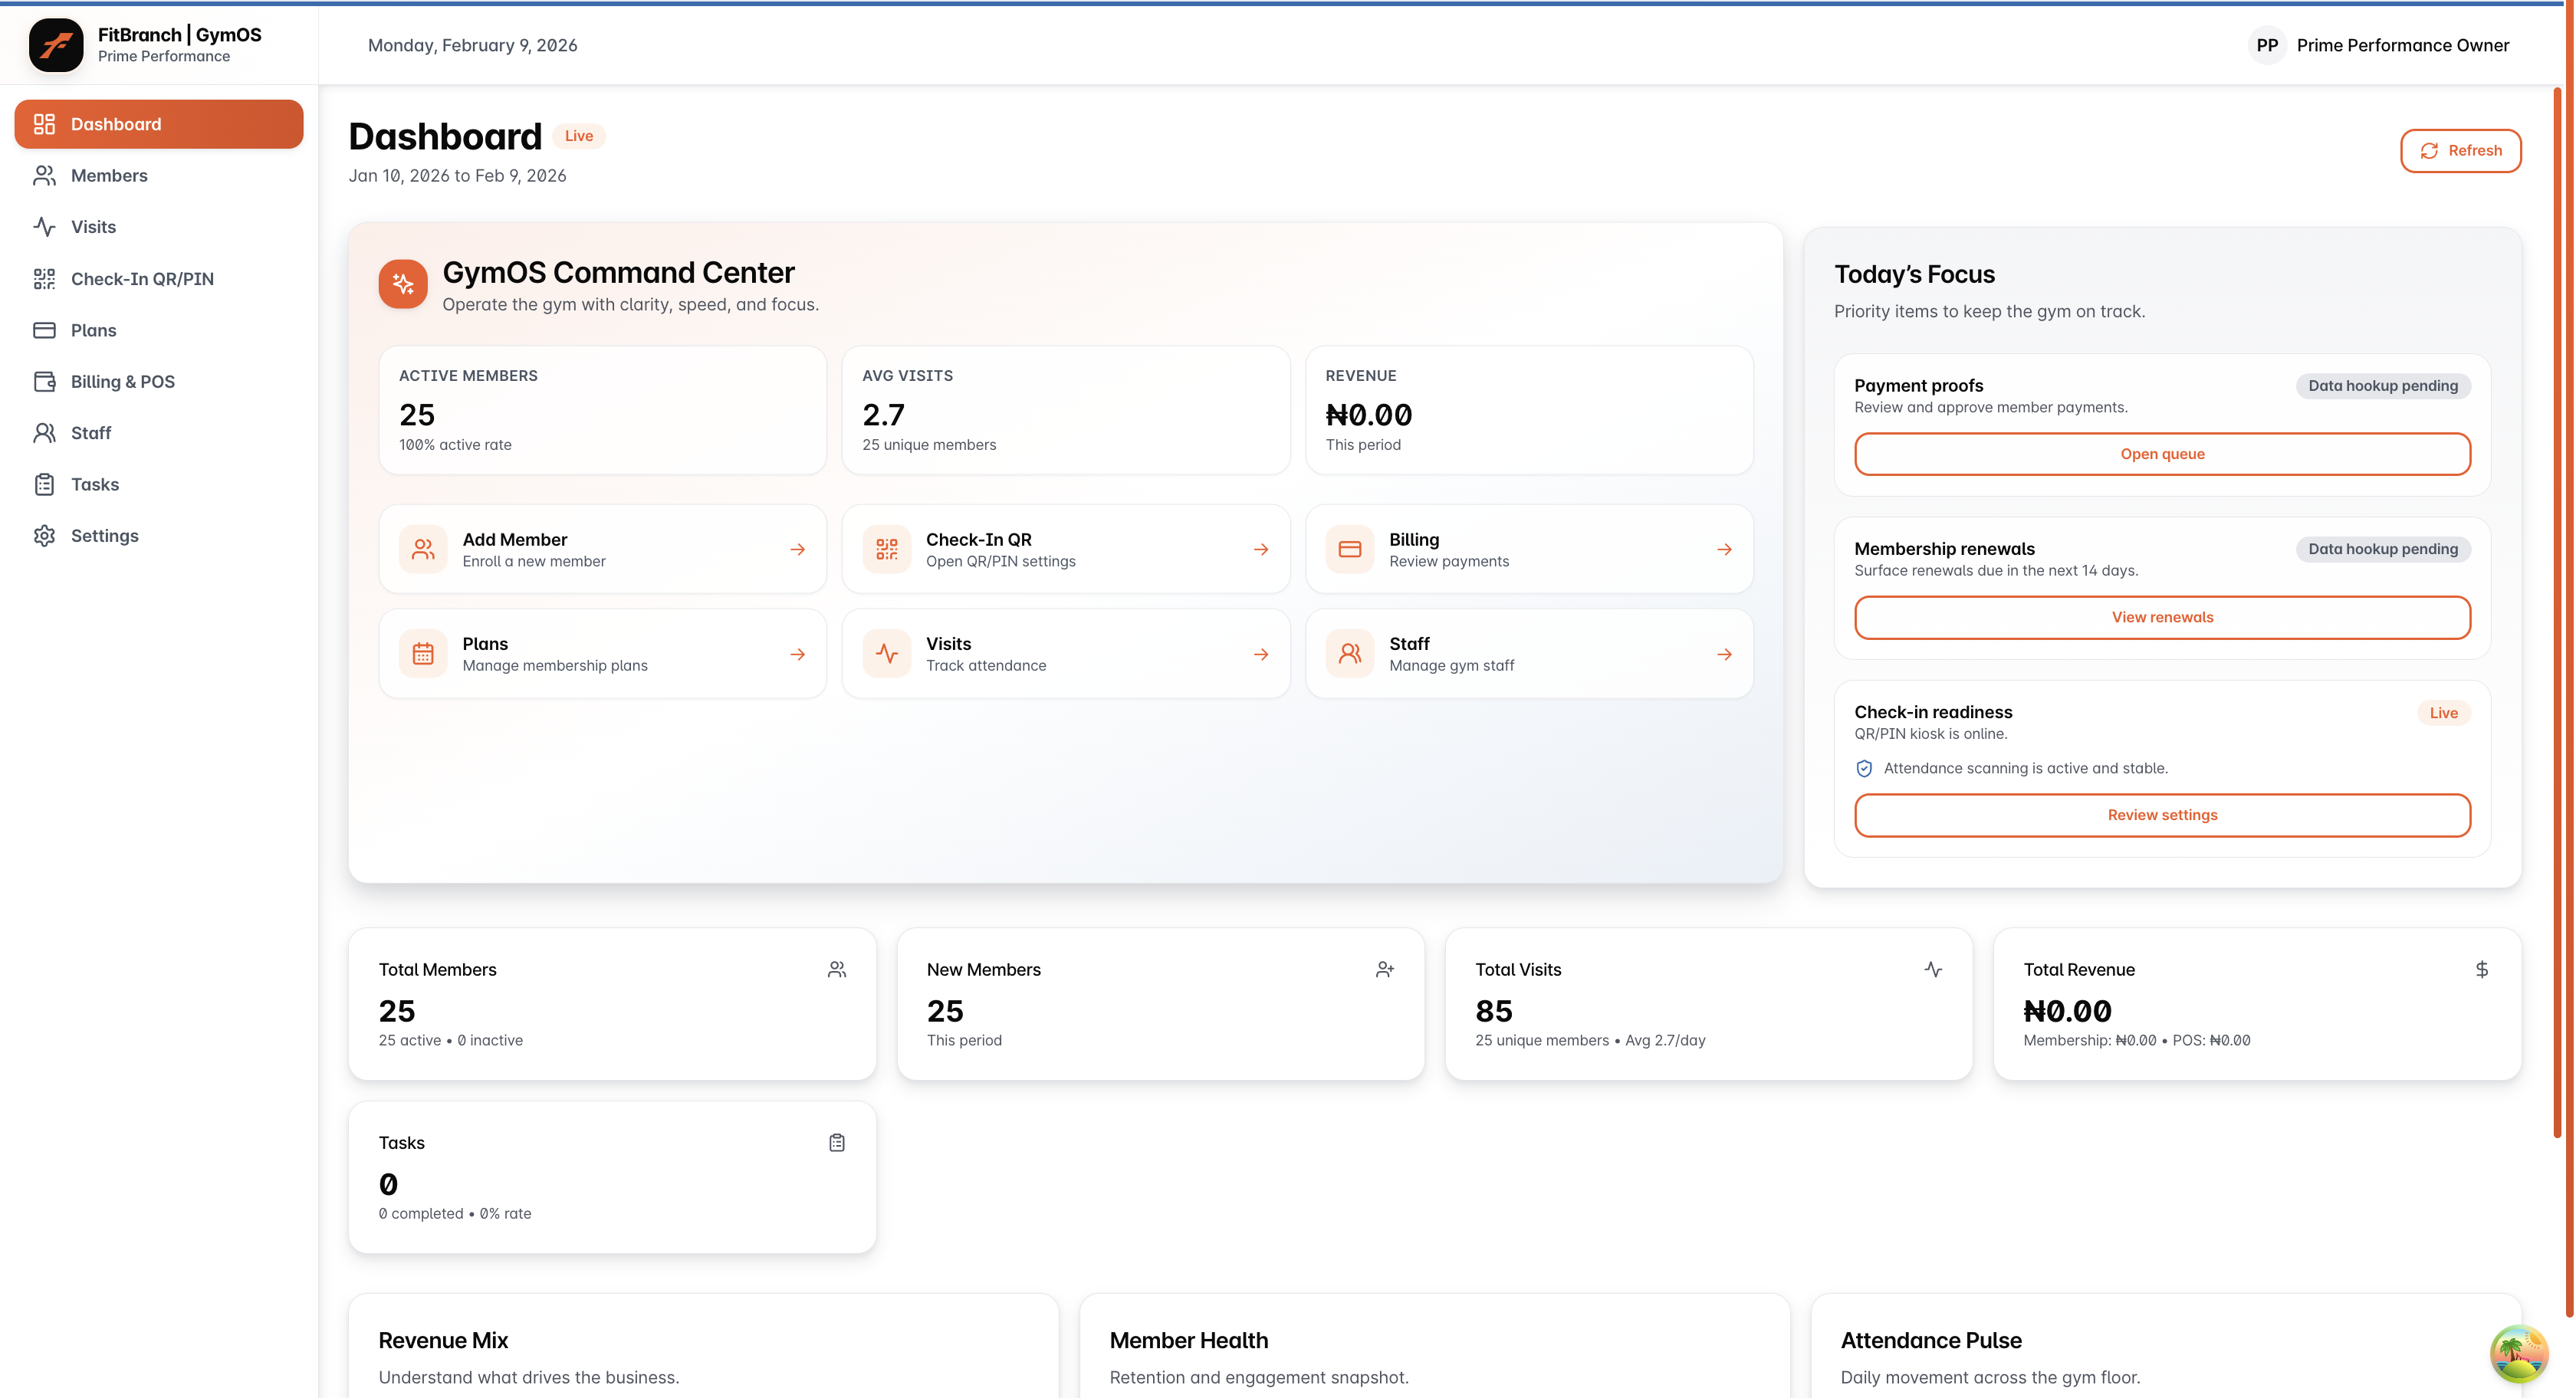The height and width of the screenshot is (1398, 2576).
Task: Click the FitBranch GymOS logo
Action: [57, 44]
